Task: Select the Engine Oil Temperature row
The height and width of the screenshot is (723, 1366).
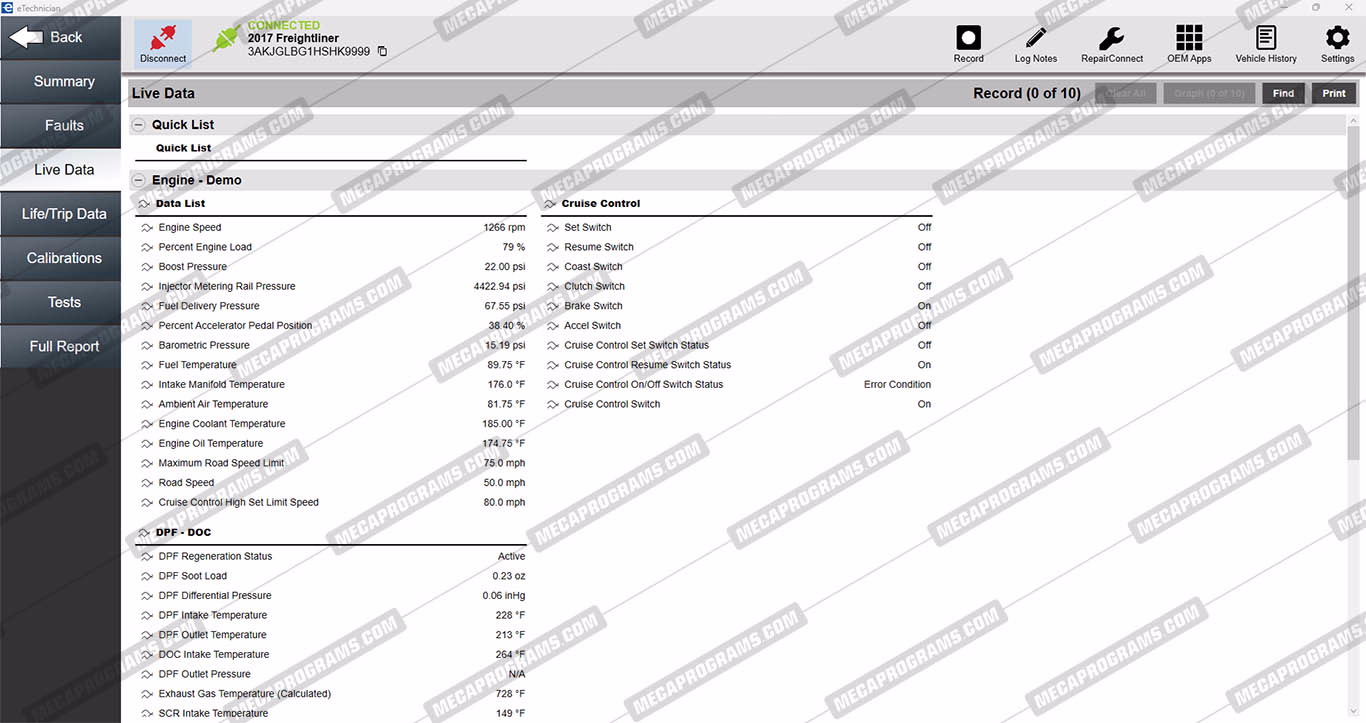Action: [x=331, y=444]
